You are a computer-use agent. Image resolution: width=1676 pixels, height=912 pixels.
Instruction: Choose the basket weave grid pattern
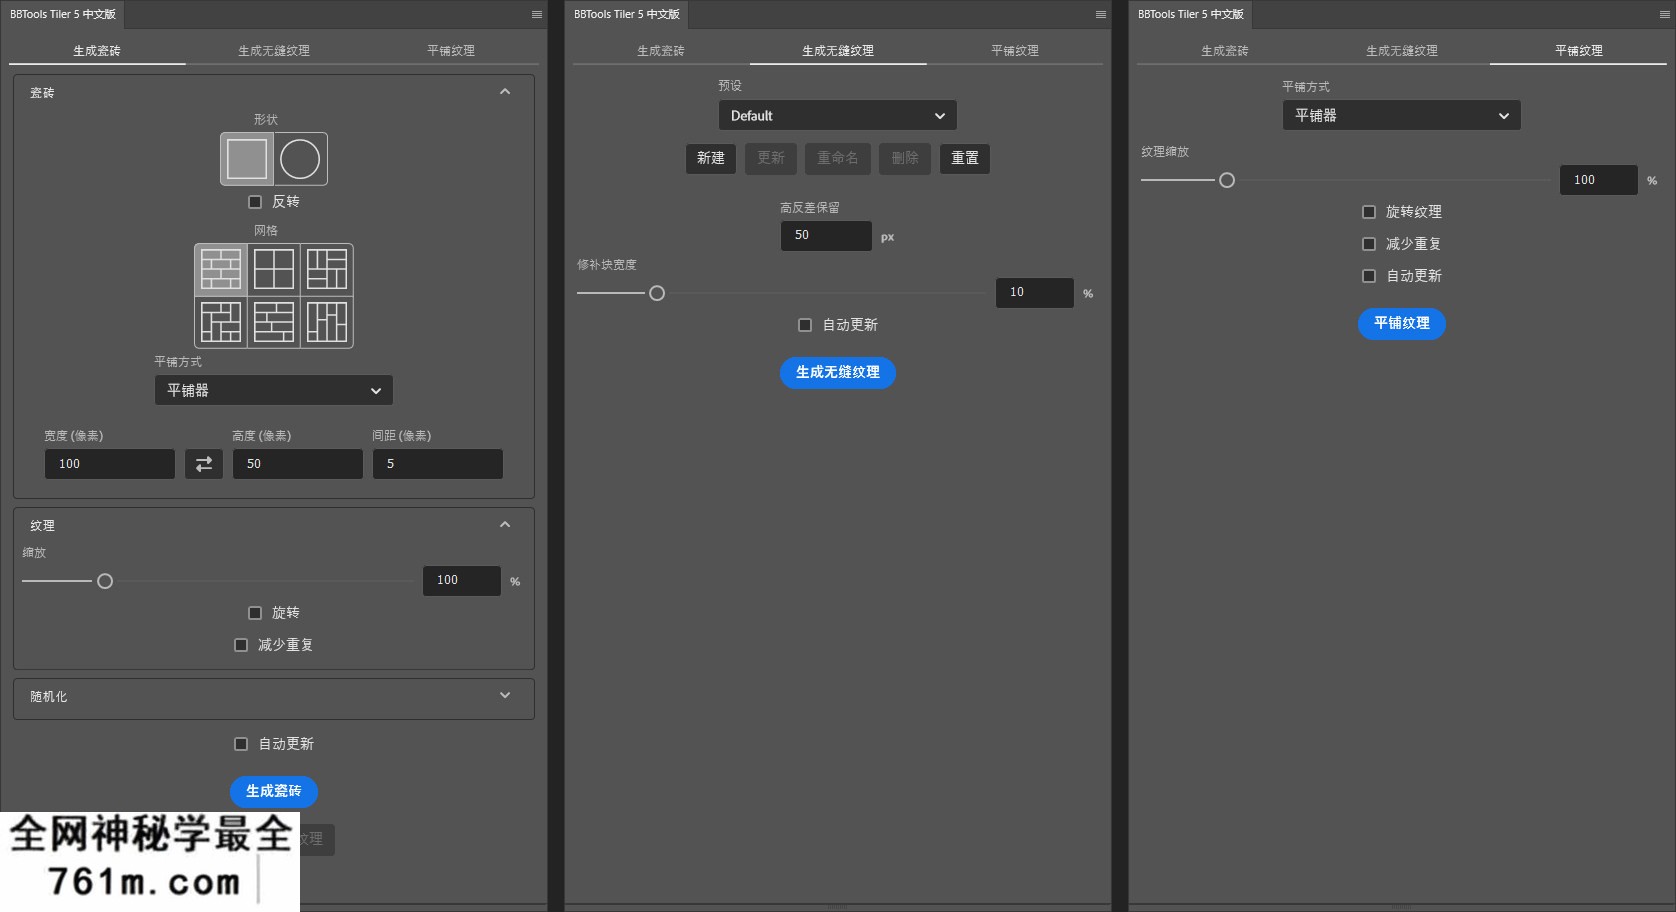click(327, 270)
